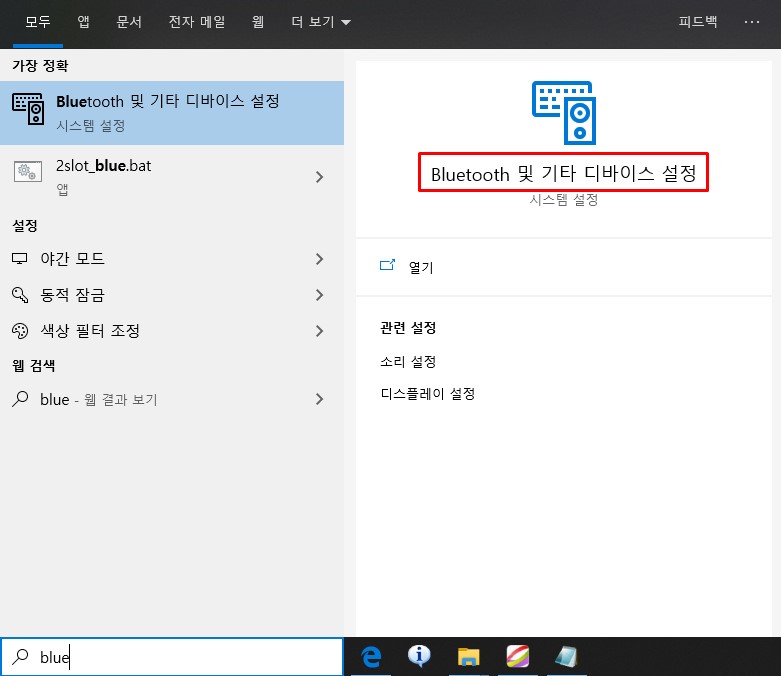This screenshot has height=676, width=781.
Task: Switch to the 모두 tab
Action: pos(38,22)
